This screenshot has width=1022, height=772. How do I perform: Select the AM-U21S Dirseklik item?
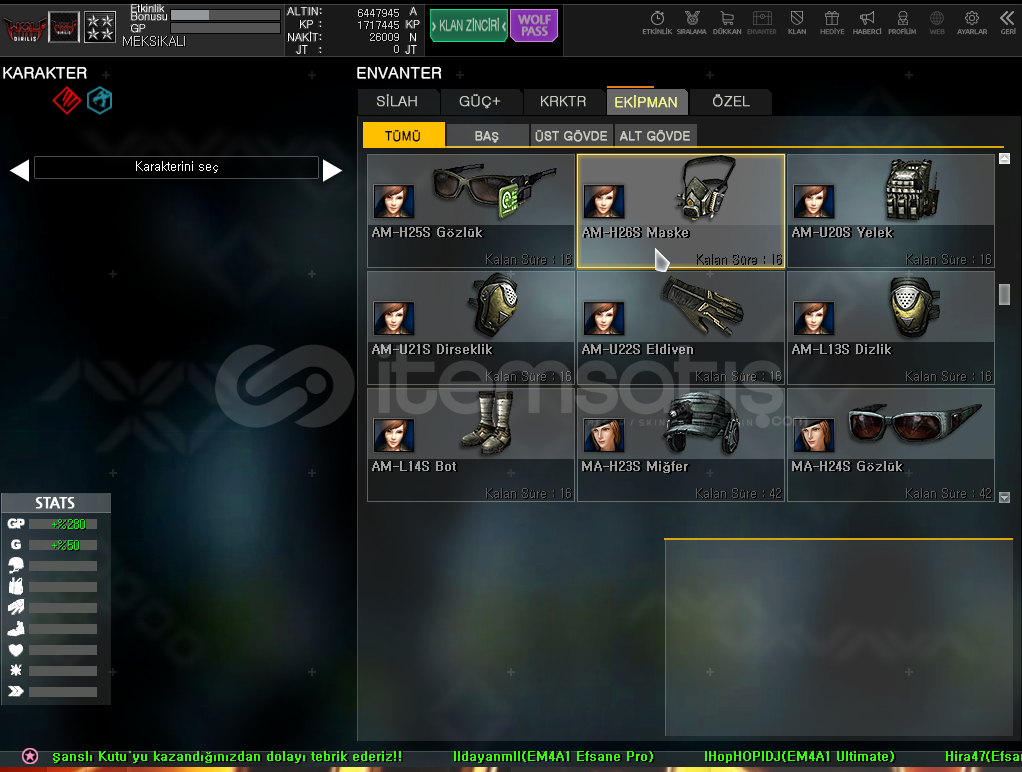pyautogui.click(x=471, y=328)
